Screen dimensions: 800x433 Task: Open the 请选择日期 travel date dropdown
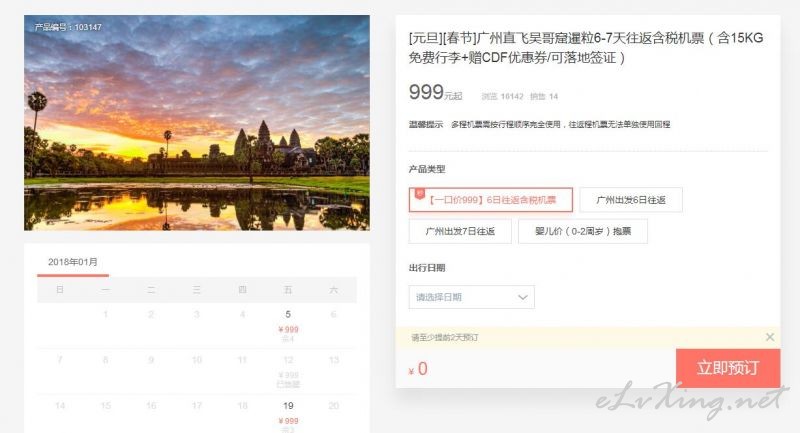[x=471, y=297]
